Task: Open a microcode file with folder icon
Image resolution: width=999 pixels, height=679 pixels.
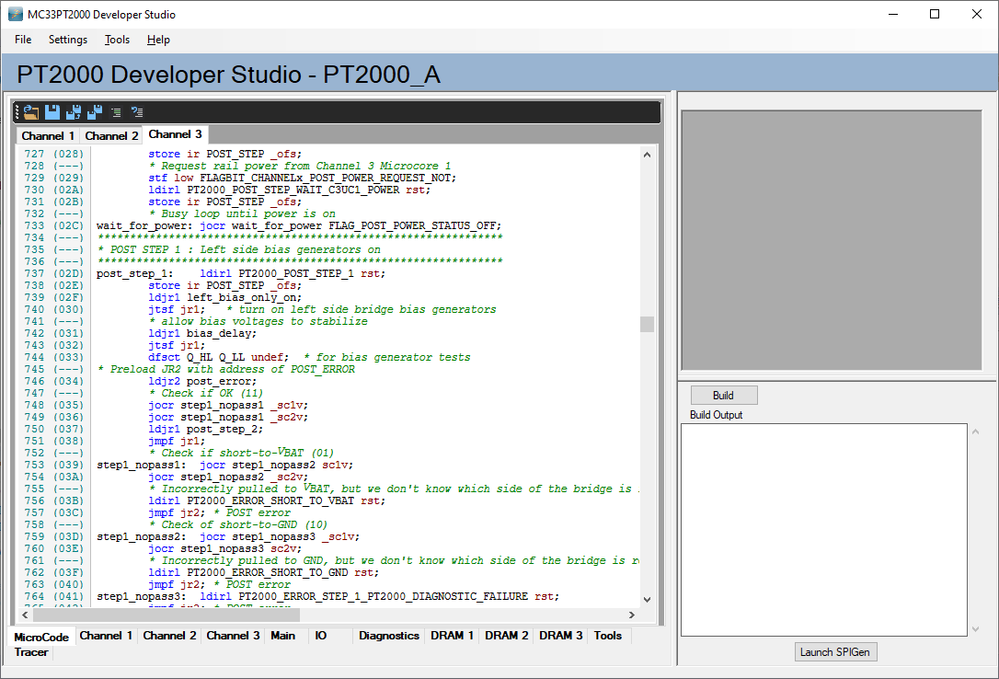Action: (x=31, y=112)
